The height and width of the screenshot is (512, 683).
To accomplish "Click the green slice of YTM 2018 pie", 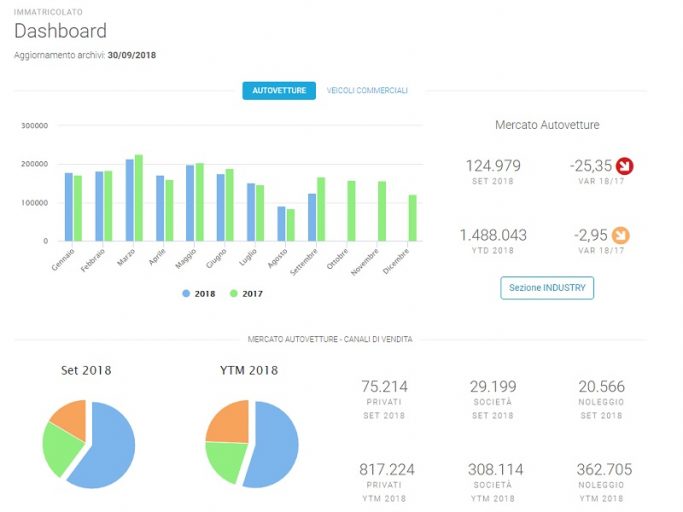I will 227,460.
